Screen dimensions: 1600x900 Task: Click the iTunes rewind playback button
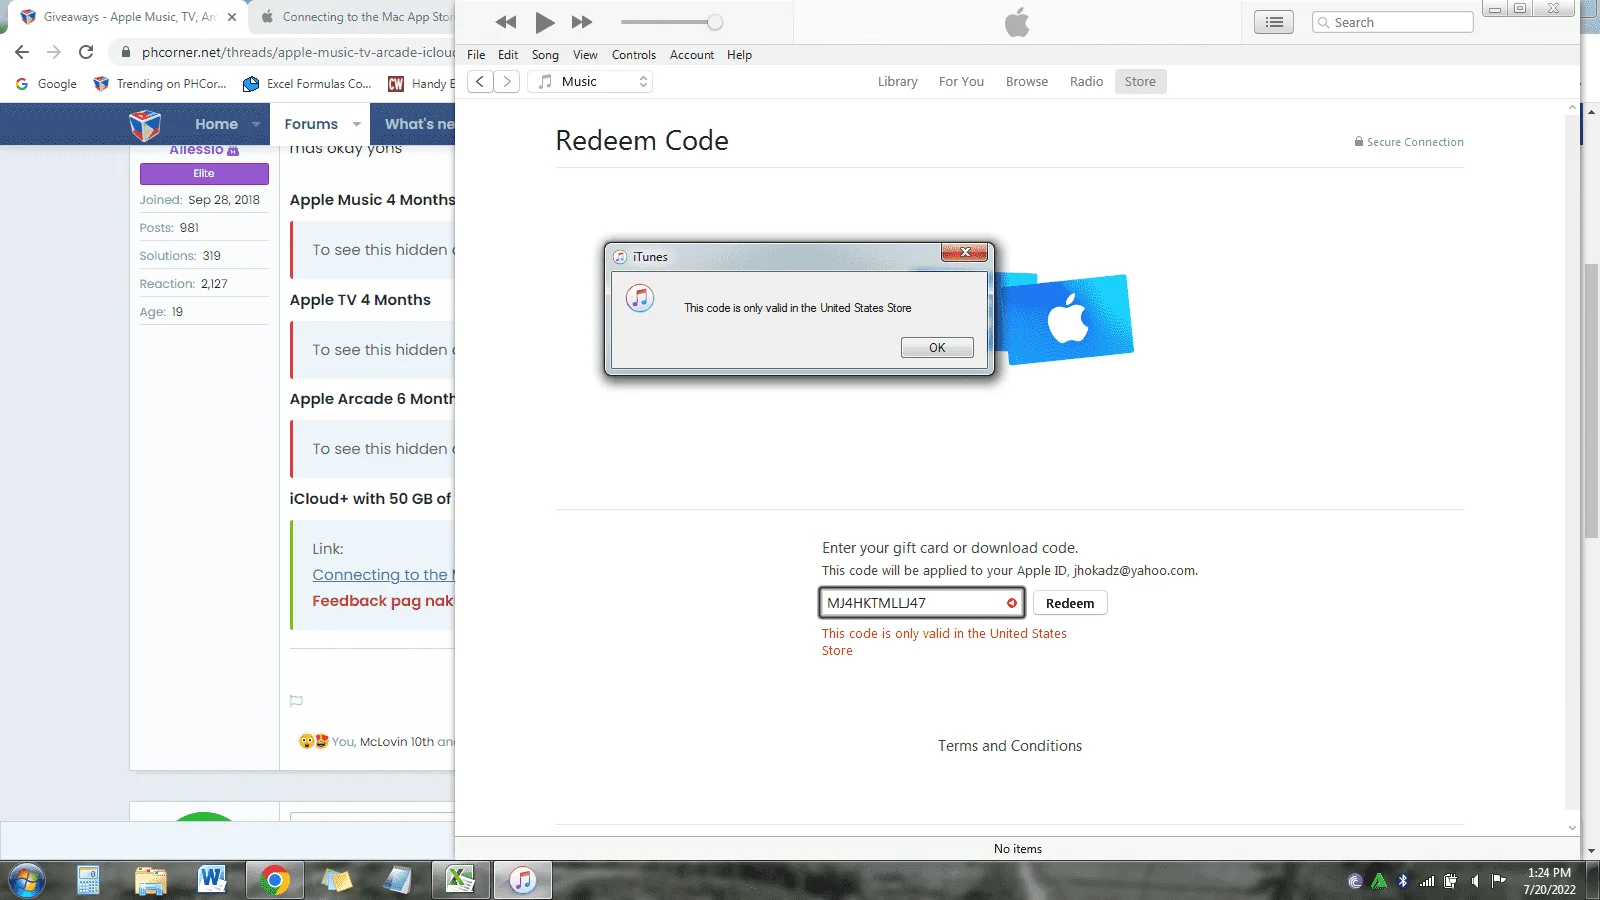point(506,22)
